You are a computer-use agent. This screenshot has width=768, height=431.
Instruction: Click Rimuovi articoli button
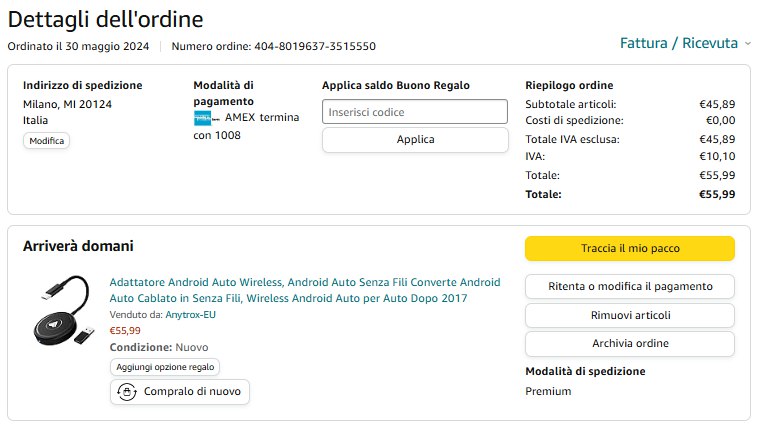pos(629,315)
